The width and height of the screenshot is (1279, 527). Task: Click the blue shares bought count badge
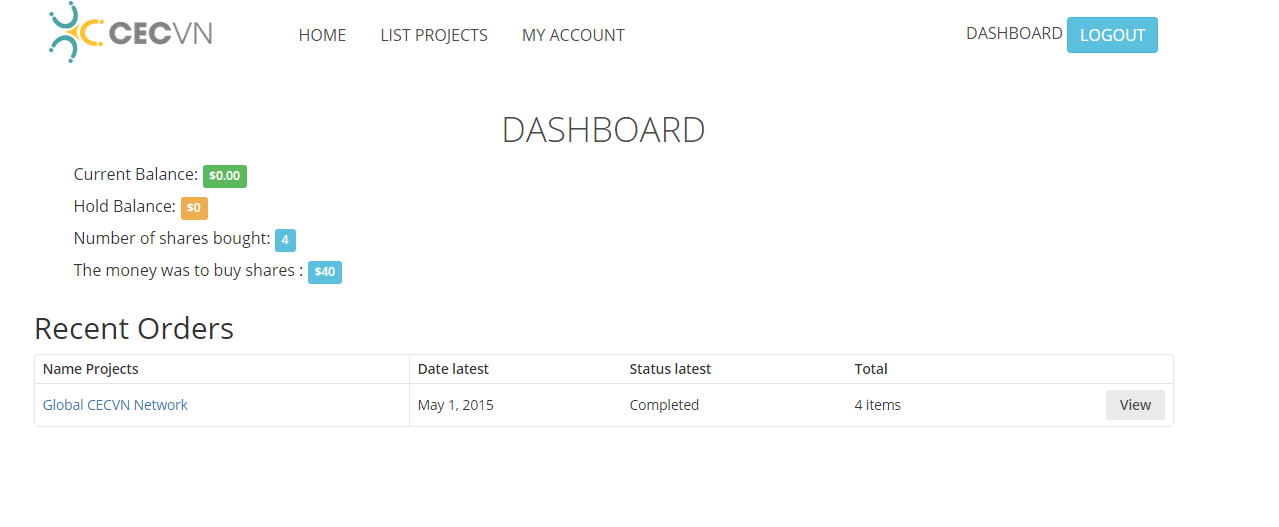285,240
